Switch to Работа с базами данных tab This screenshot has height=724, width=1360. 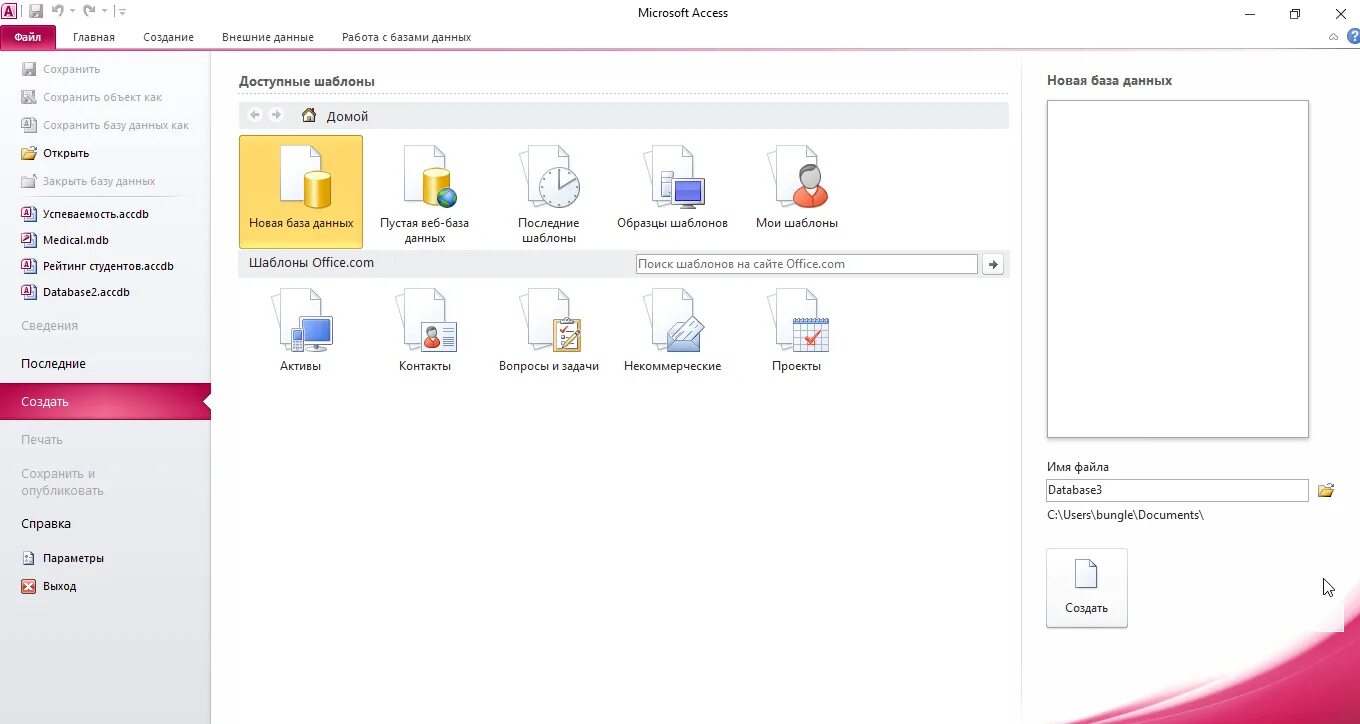tap(406, 37)
